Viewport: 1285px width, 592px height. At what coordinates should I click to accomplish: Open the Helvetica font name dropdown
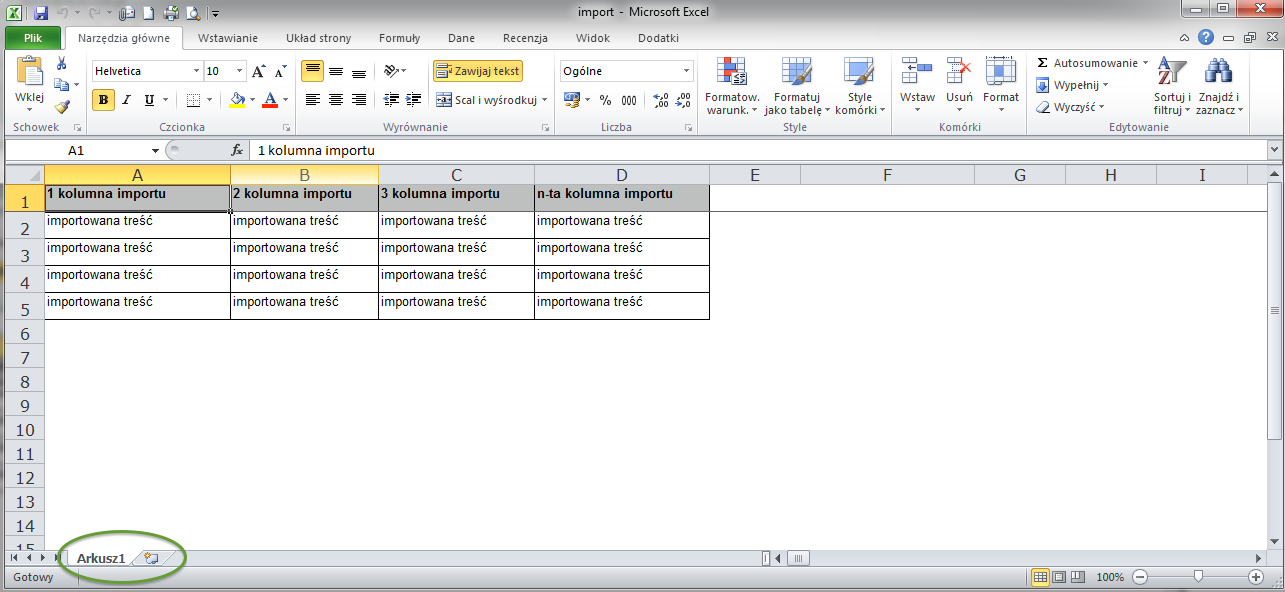(196, 71)
